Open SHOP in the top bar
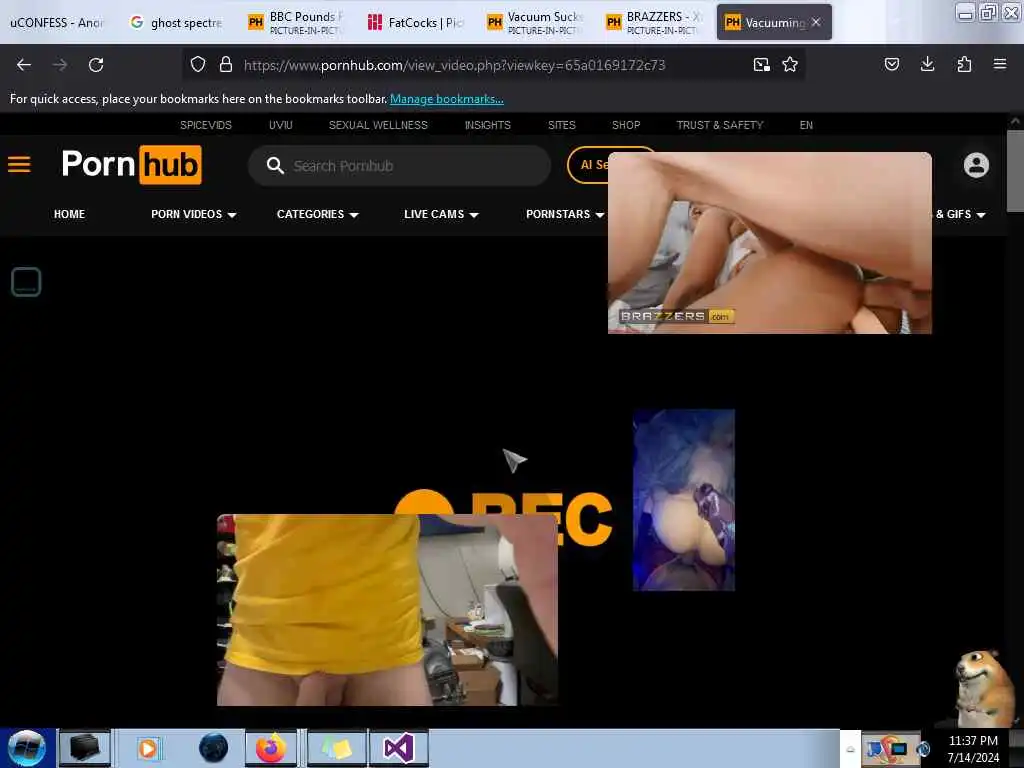Screen dimensions: 1024x768 pyautogui.click(x=626, y=125)
